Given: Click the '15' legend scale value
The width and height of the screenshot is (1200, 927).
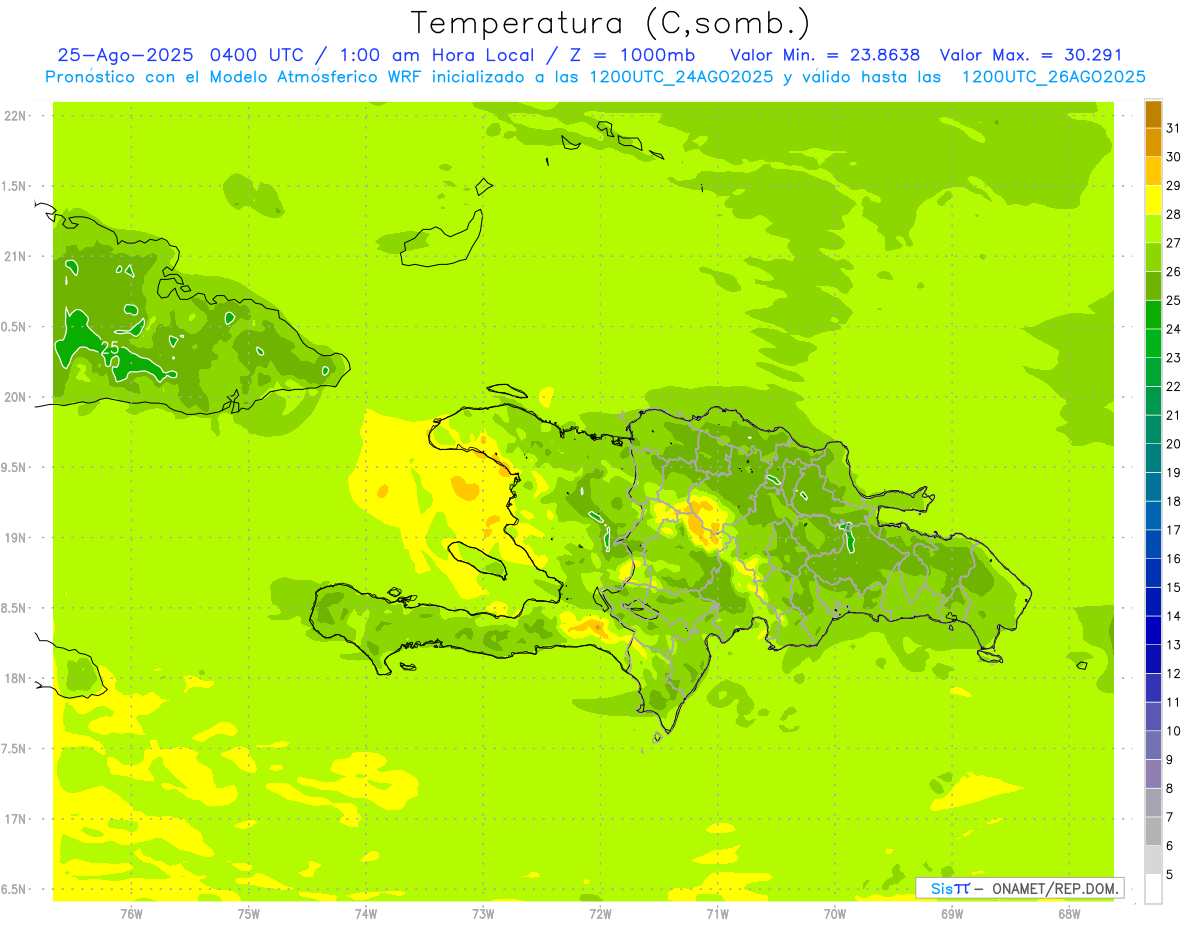Looking at the screenshot, I should point(1174,587).
